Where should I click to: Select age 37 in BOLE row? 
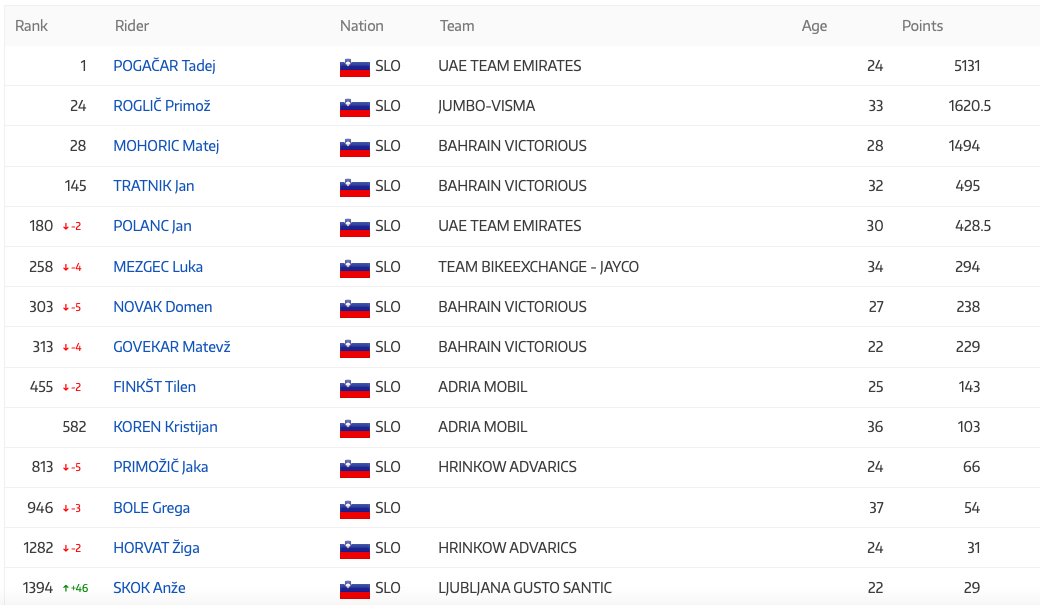876,508
